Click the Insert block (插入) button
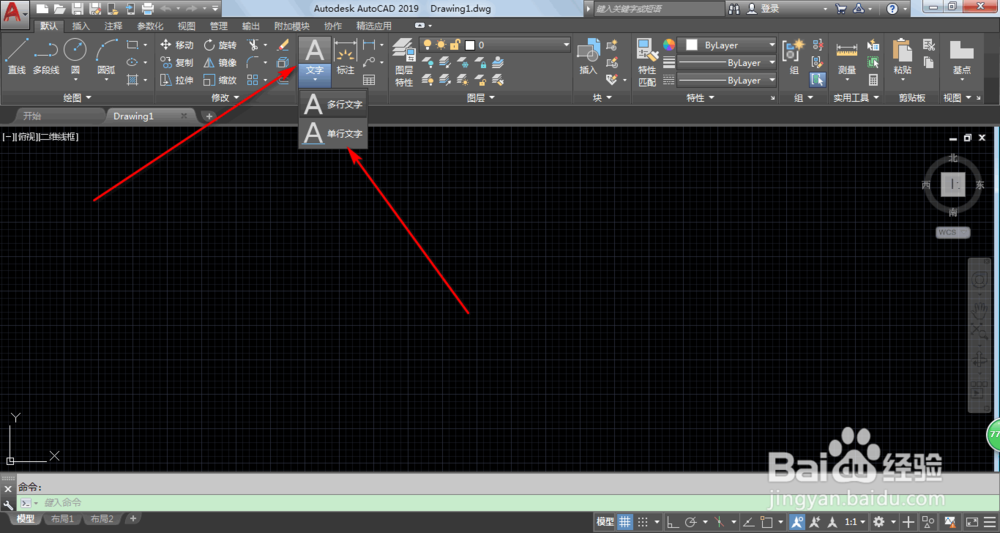 588,57
